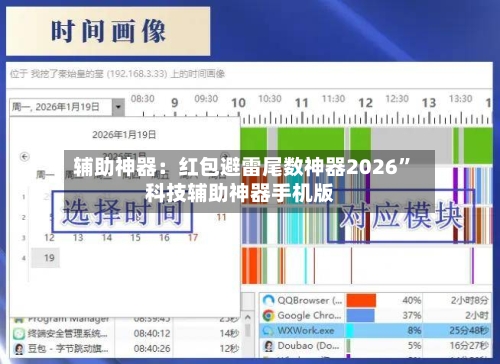Click the orange QQBrowser usage color bar
The height and width of the screenshot is (364, 500).
pos(361,300)
